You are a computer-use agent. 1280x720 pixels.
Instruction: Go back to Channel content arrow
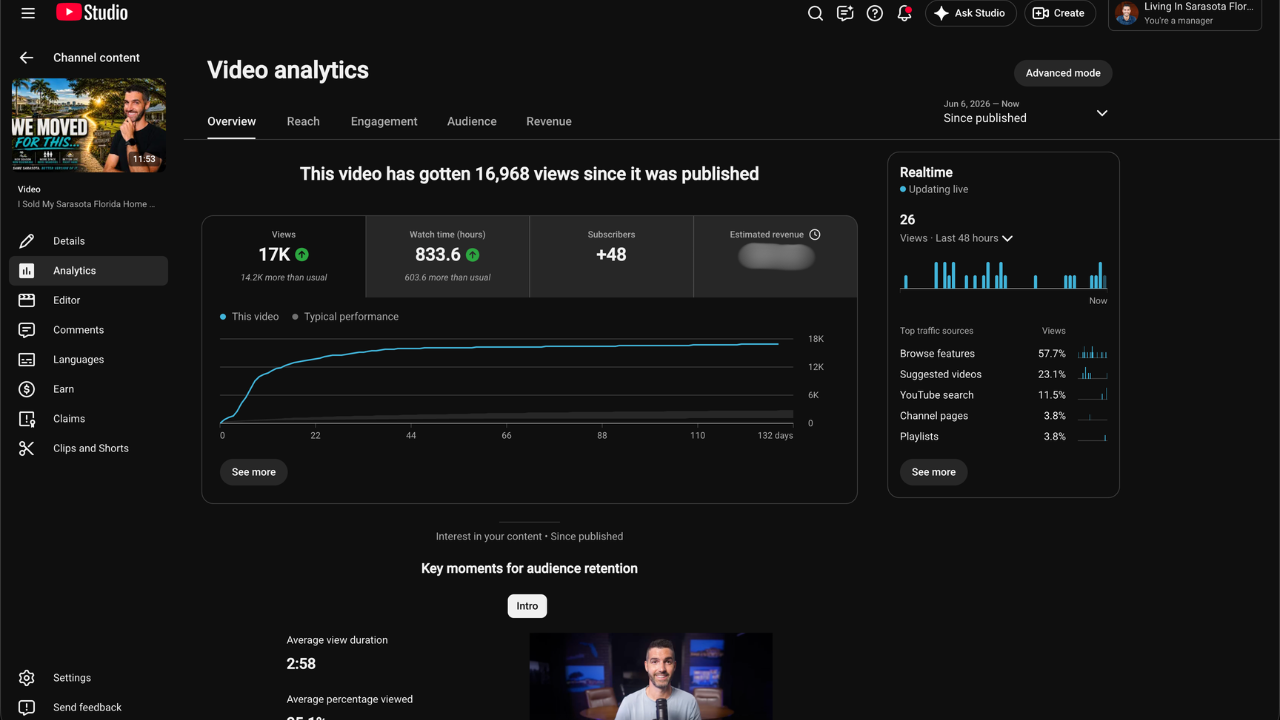click(x=27, y=58)
